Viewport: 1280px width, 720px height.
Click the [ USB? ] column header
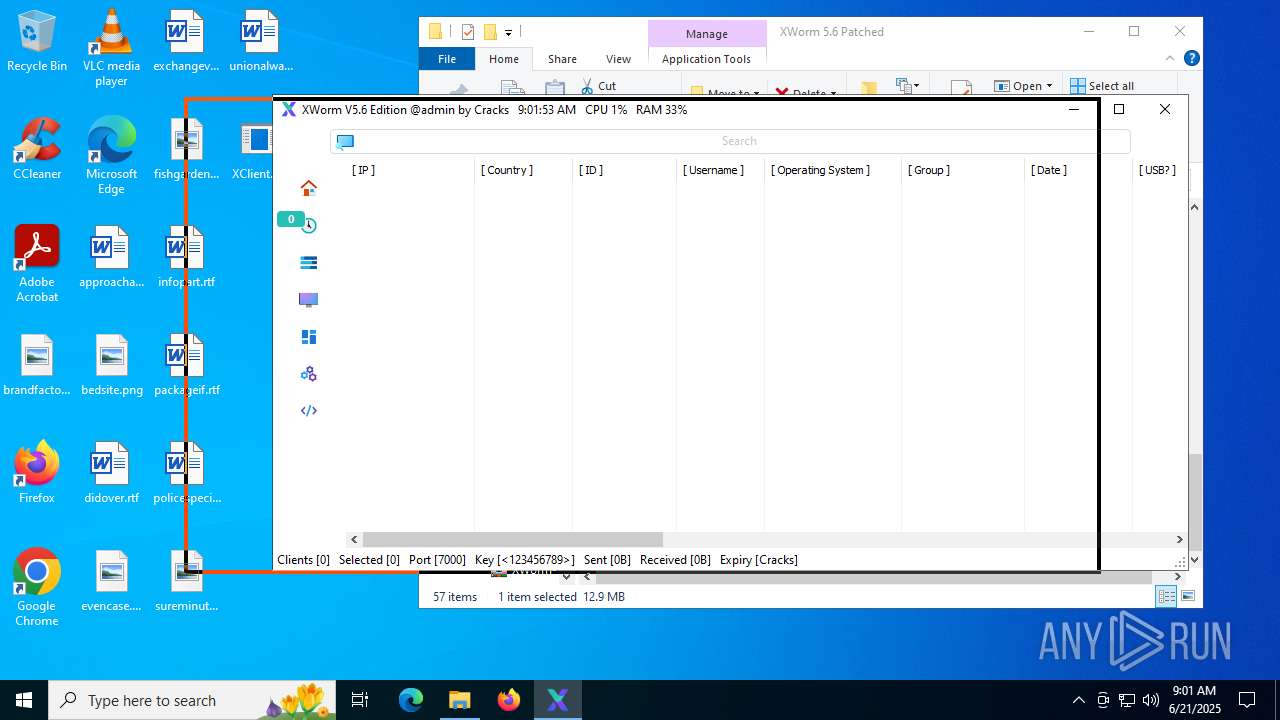[x=1157, y=170]
